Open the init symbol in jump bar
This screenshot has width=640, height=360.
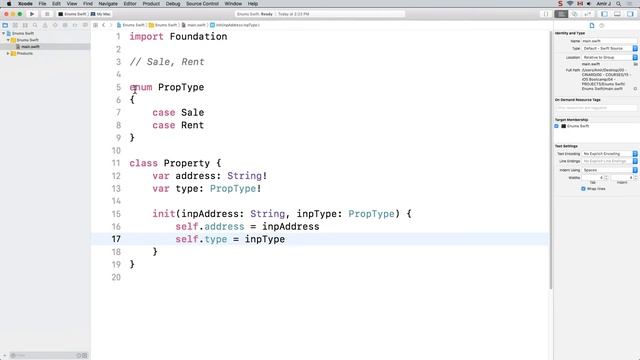[x=235, y=25]
